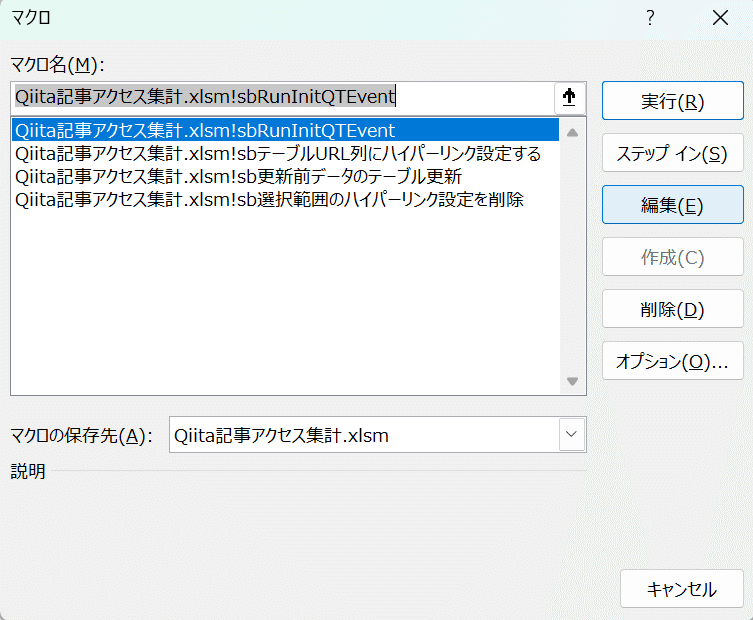This screenshot has height=620, width=753.
Task: Click in the マクロ名 input field
Action: (282, 97)
